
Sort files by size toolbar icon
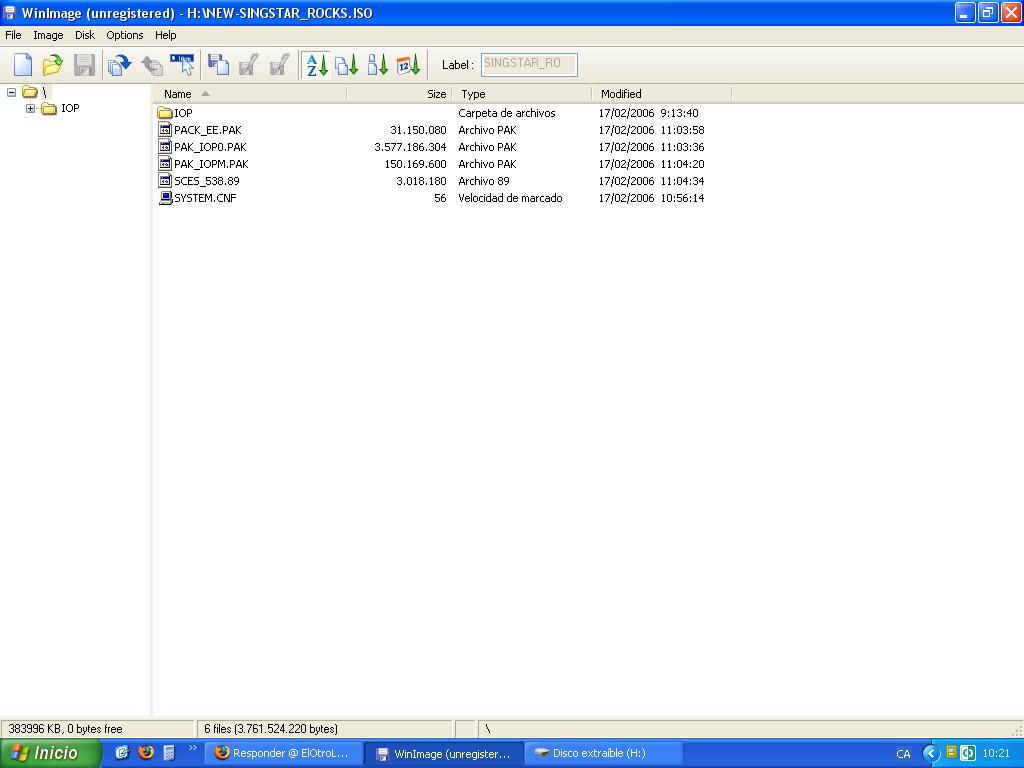click(x=377, y=65)
